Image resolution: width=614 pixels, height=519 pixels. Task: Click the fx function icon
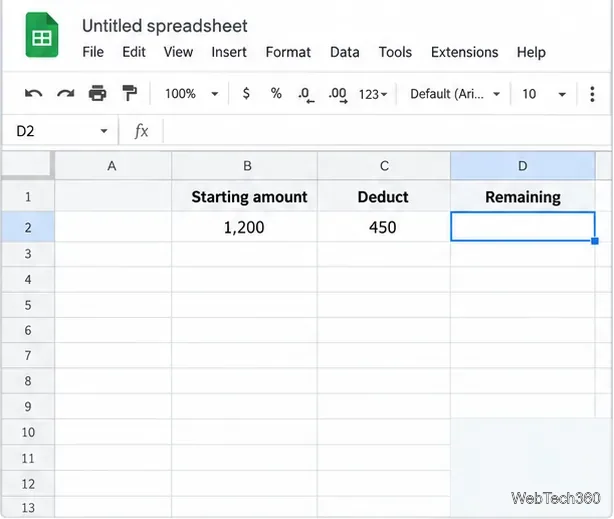point(141,131)
